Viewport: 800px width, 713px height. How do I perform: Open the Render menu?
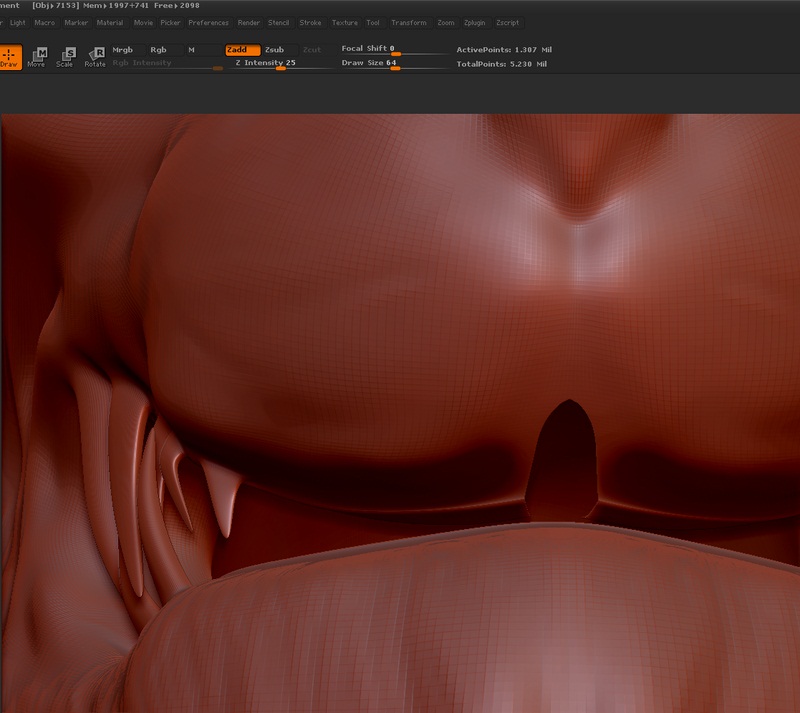click(249, 22)
